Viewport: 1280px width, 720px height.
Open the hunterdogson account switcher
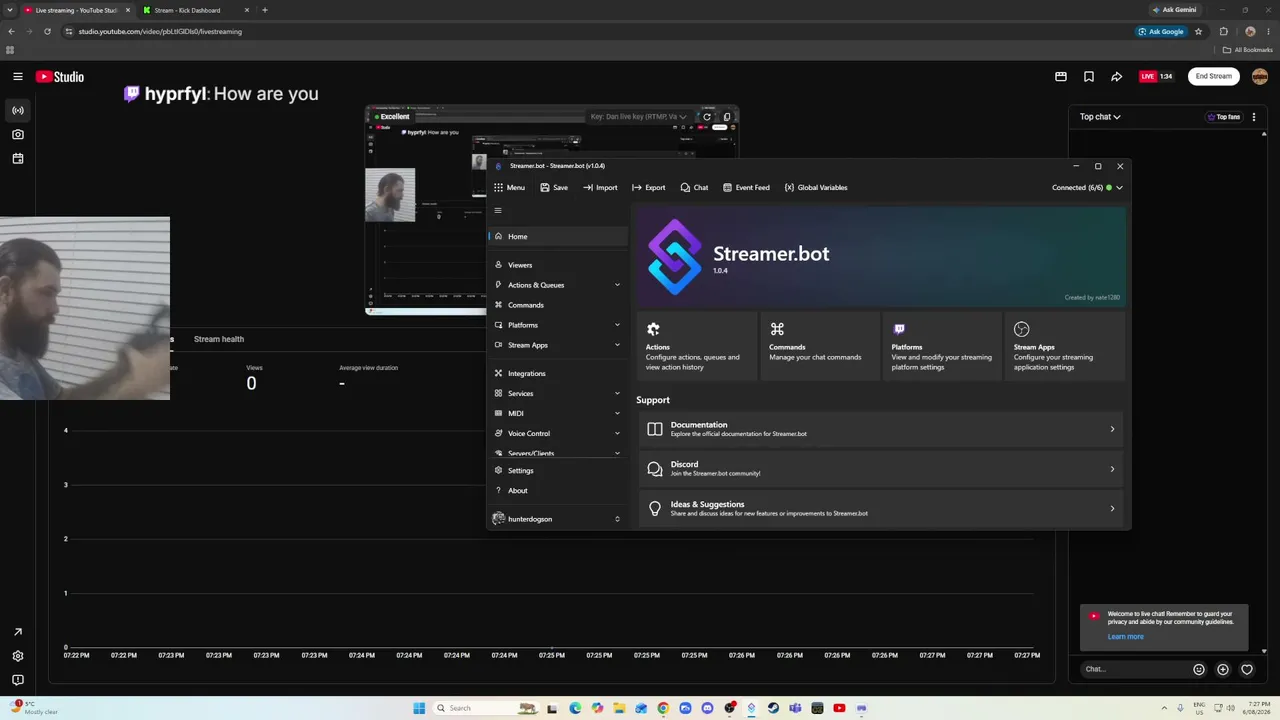click(559, 519)
